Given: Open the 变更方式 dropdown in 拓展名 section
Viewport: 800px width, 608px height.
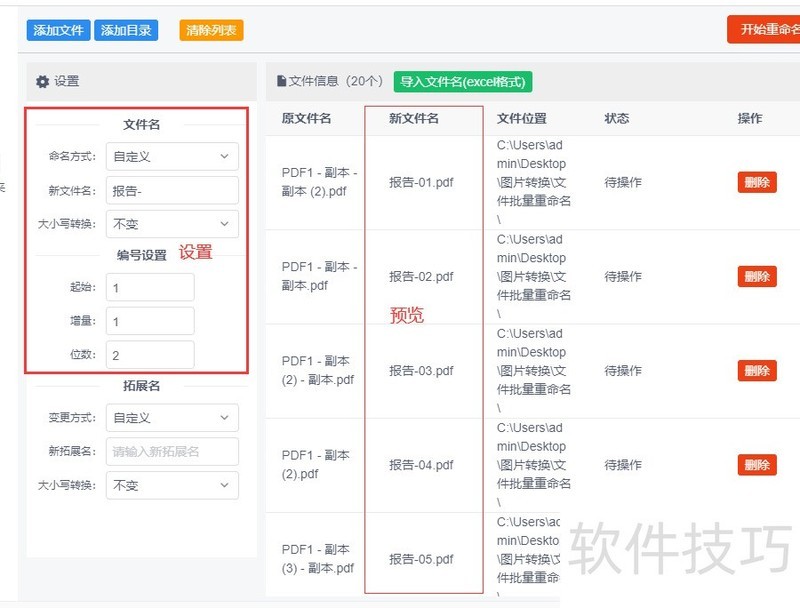Looking at the screenshot, I should coord(171,417).
